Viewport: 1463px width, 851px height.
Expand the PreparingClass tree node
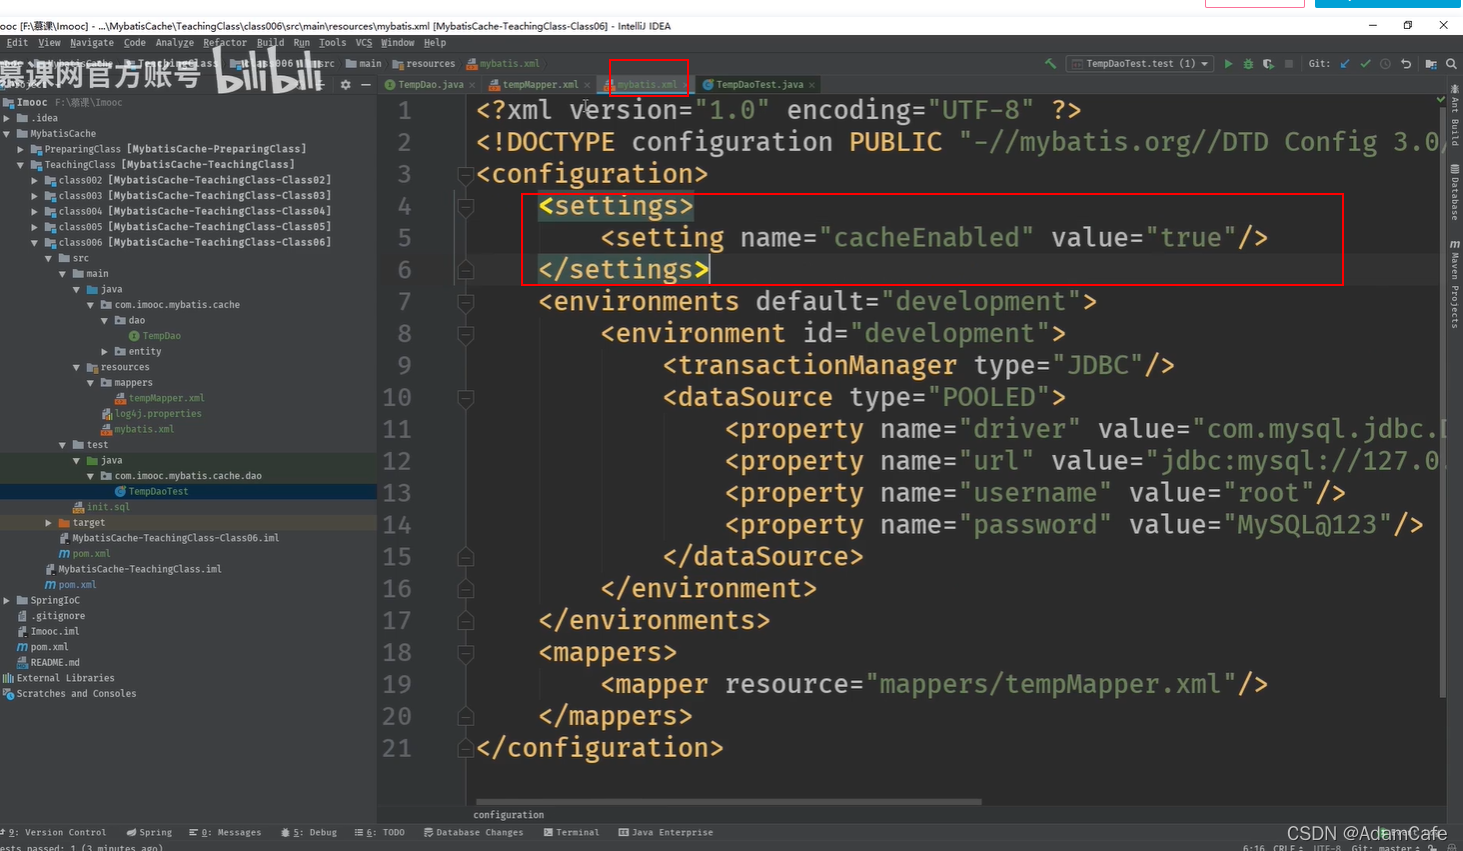(x=21, y=149)
